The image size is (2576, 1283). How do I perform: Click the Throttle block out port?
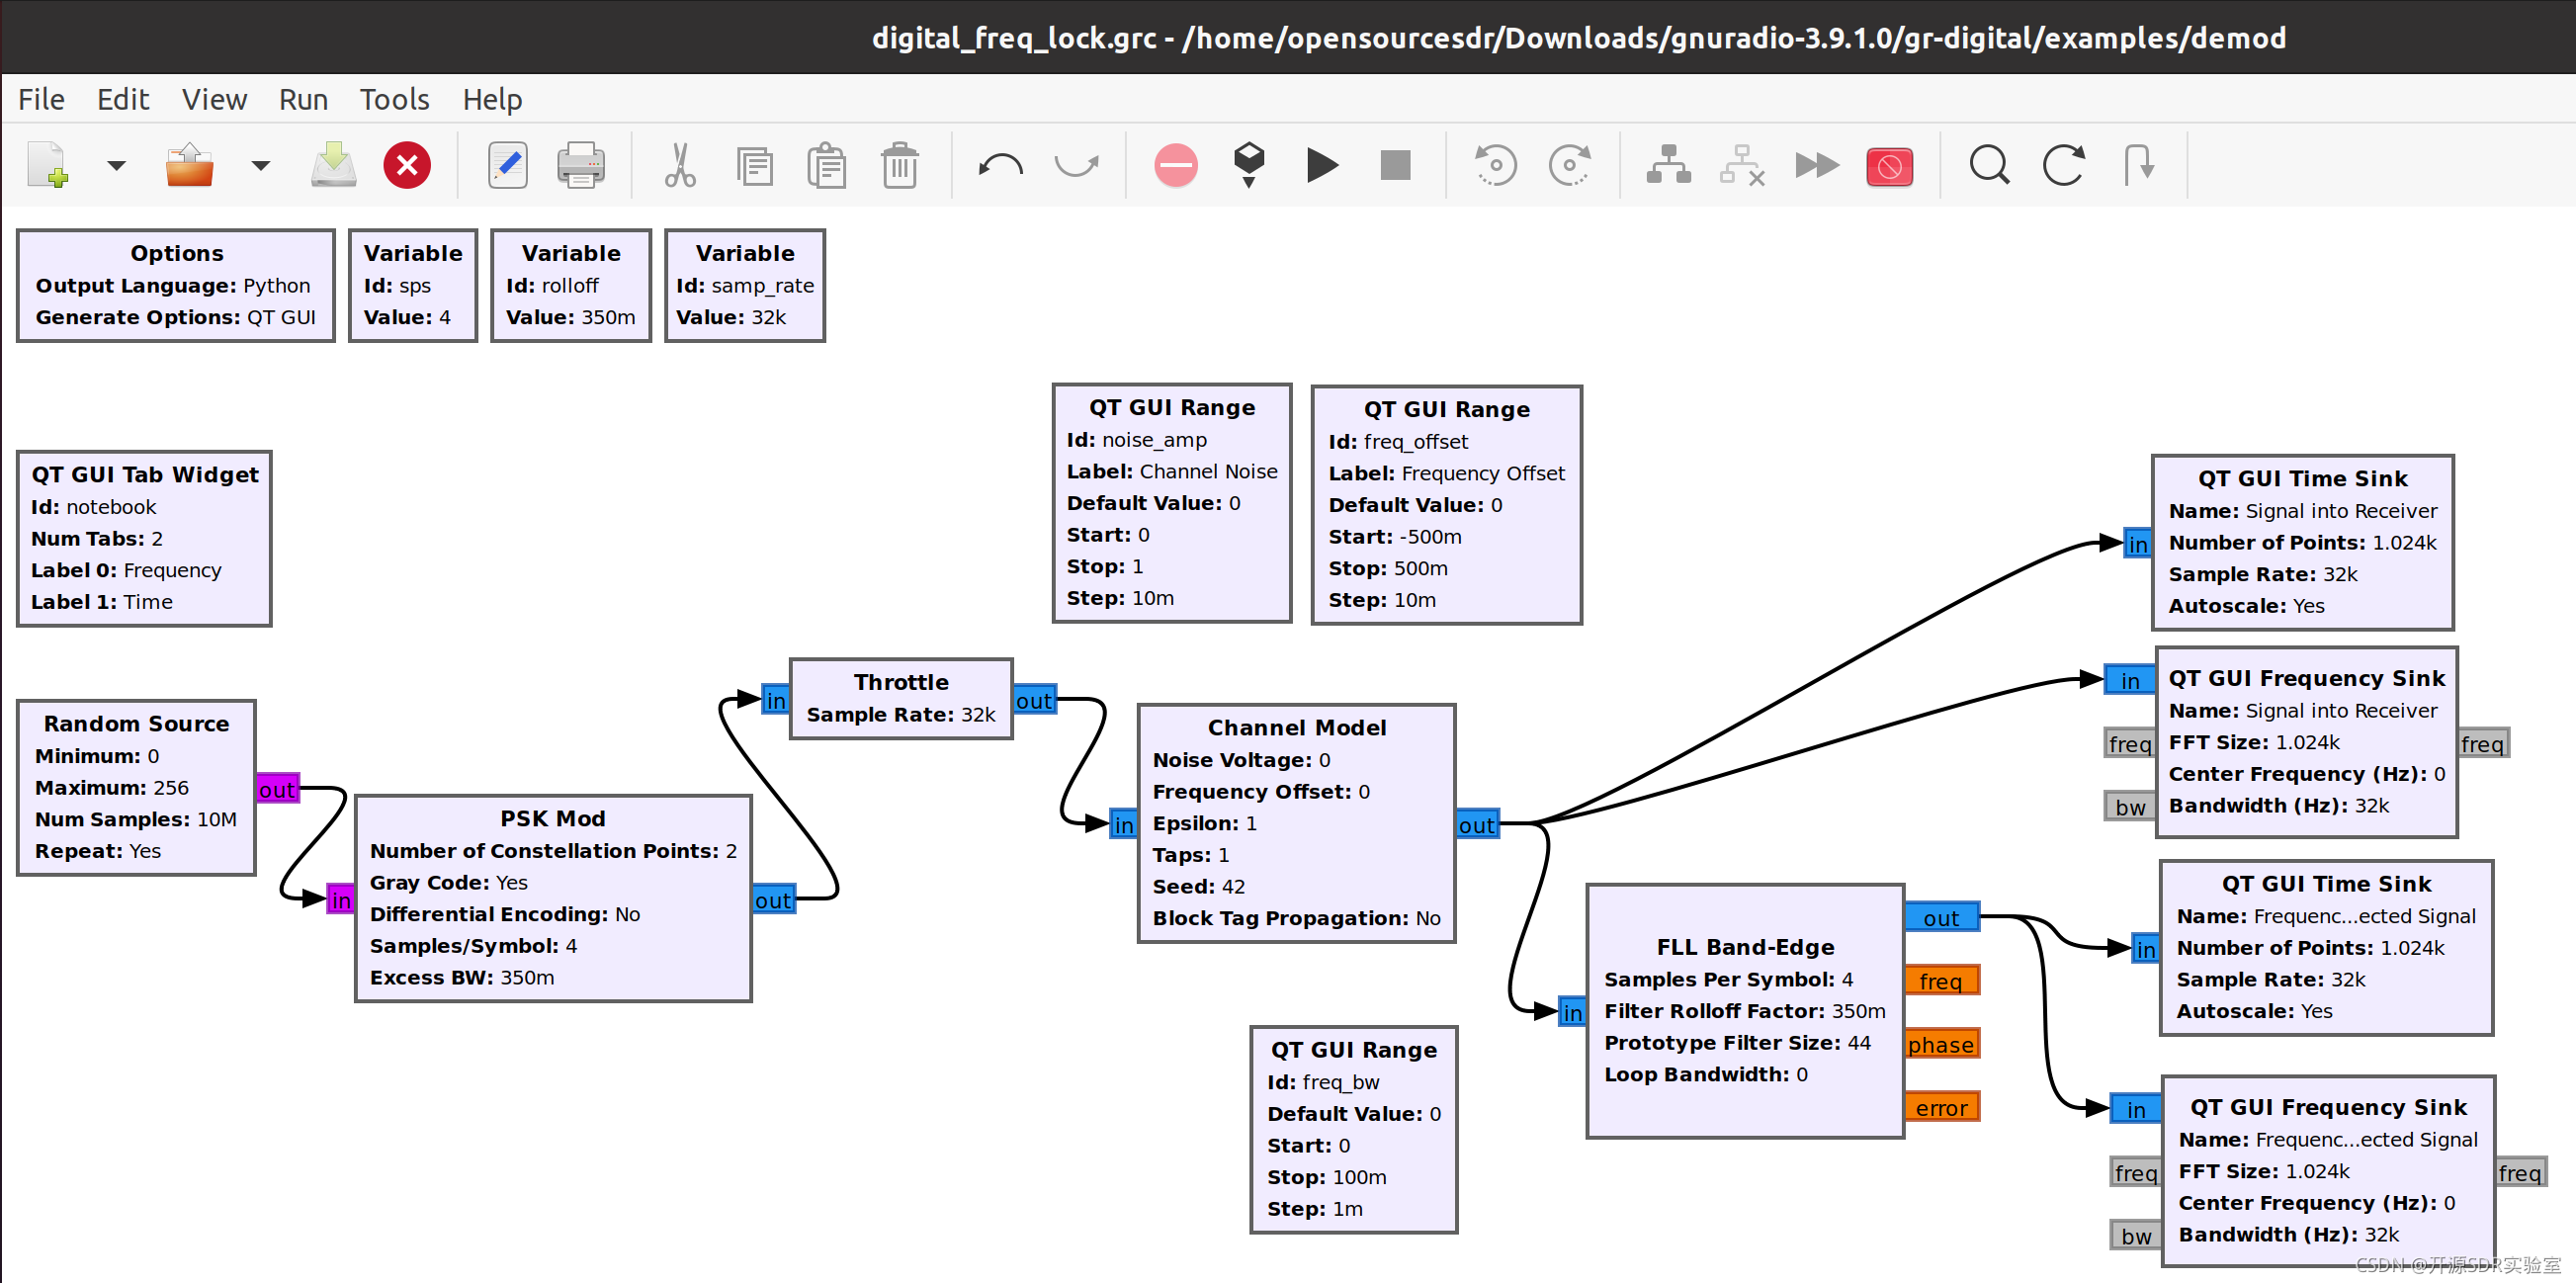(x=1034, y=700)
